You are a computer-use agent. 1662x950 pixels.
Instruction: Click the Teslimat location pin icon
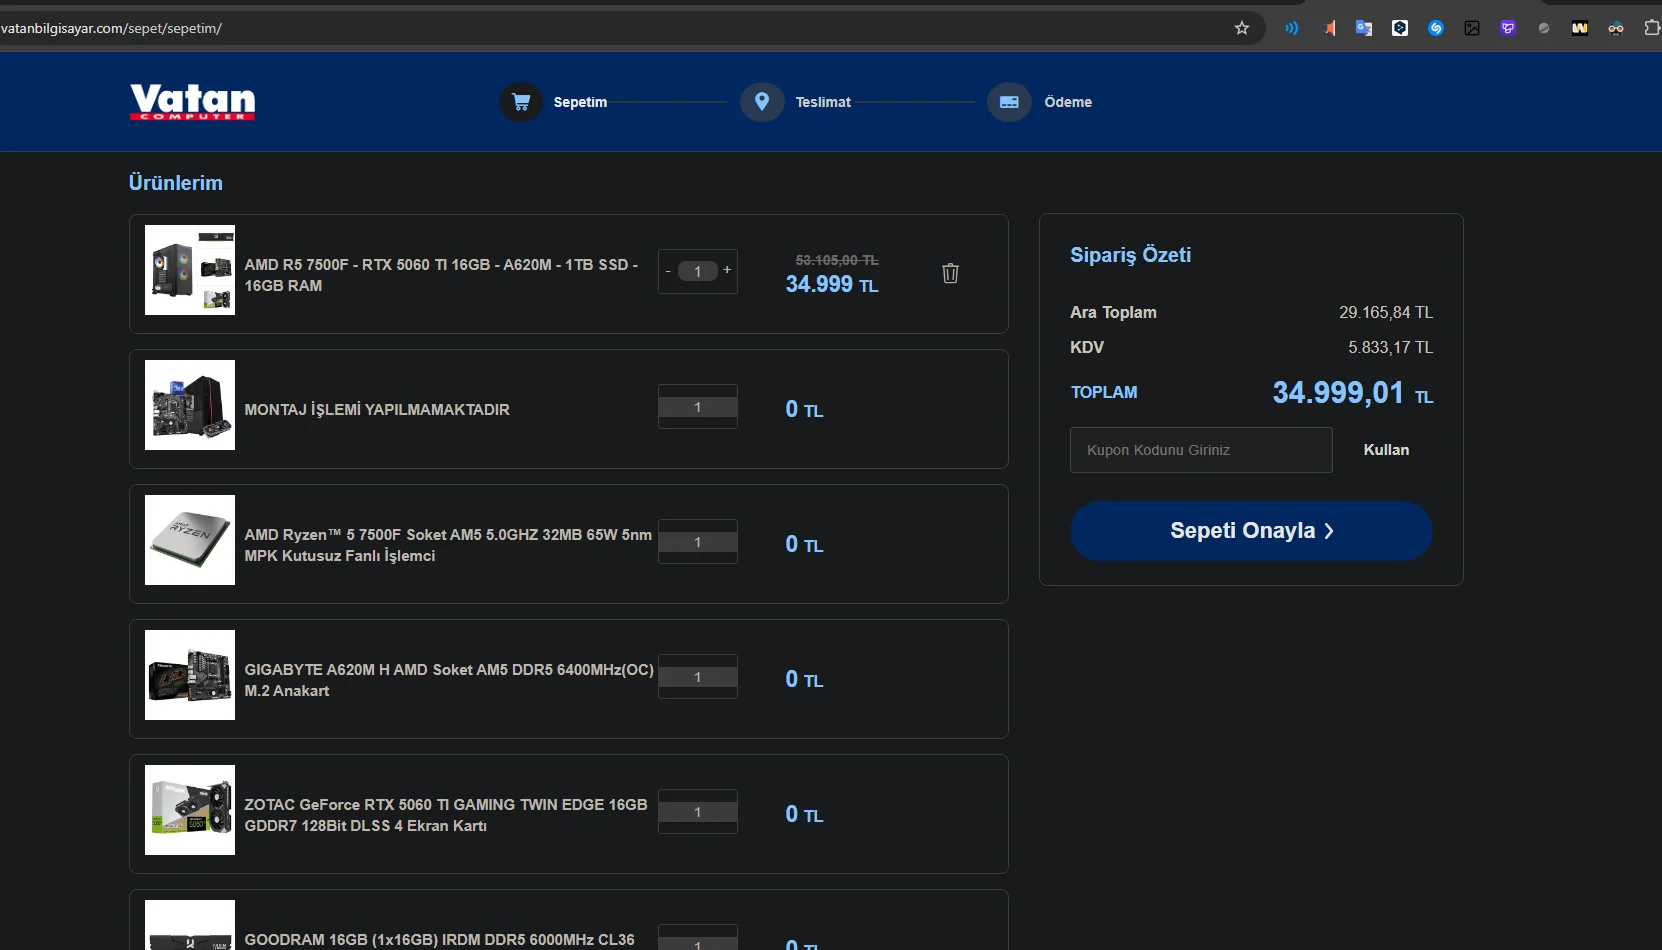pos(762,102)
